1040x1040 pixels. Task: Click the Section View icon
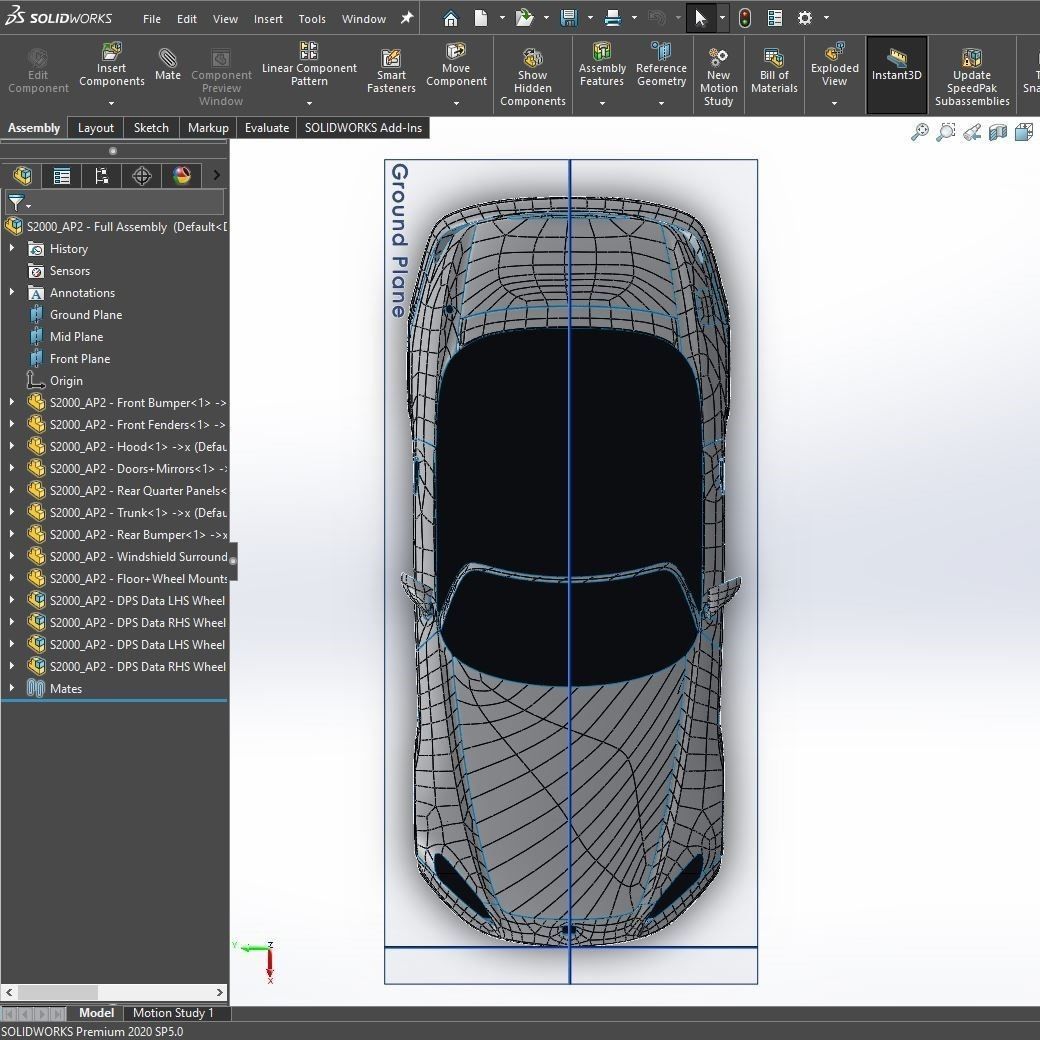point(998,132)
